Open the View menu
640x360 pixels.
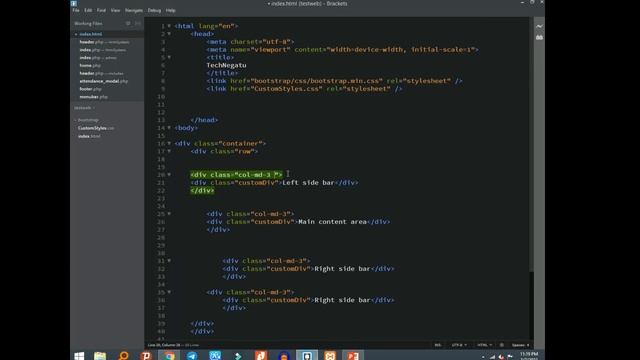tap(116, 10)
